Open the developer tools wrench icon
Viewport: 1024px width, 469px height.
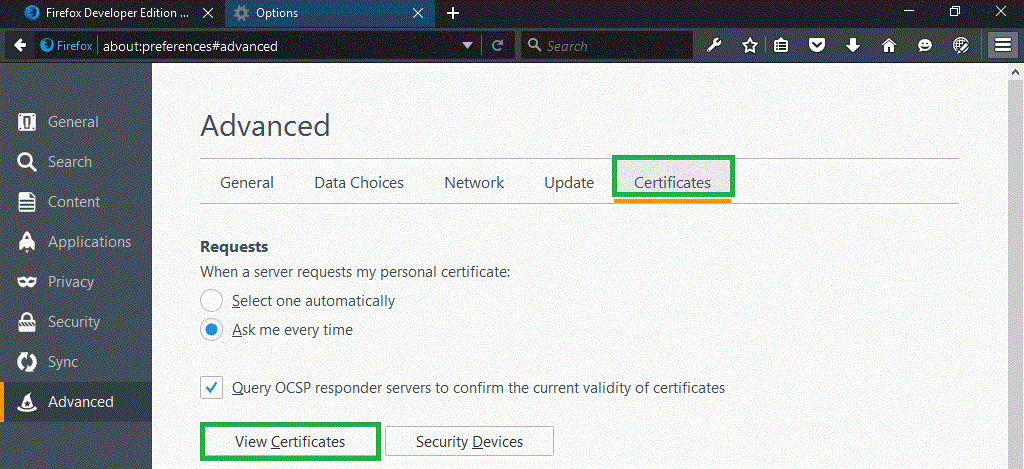coord(714,45)
